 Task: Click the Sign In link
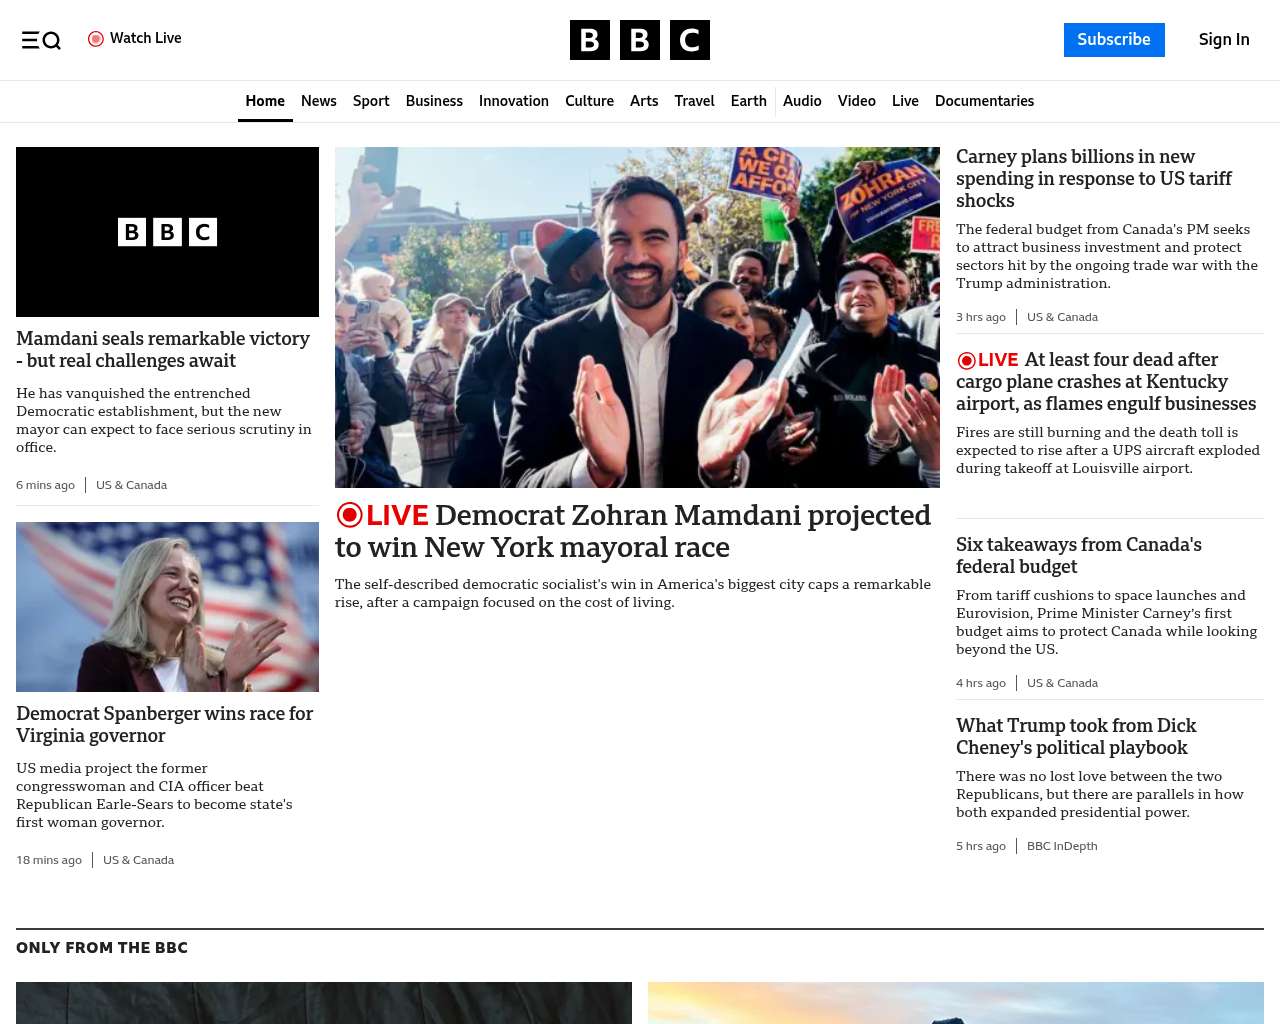point(1223,40)
